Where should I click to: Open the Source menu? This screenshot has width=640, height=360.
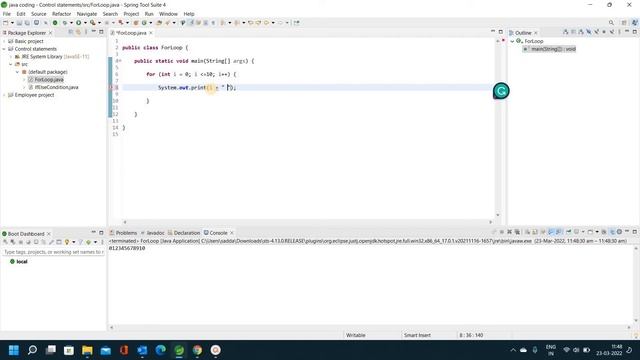pos(39,14)
